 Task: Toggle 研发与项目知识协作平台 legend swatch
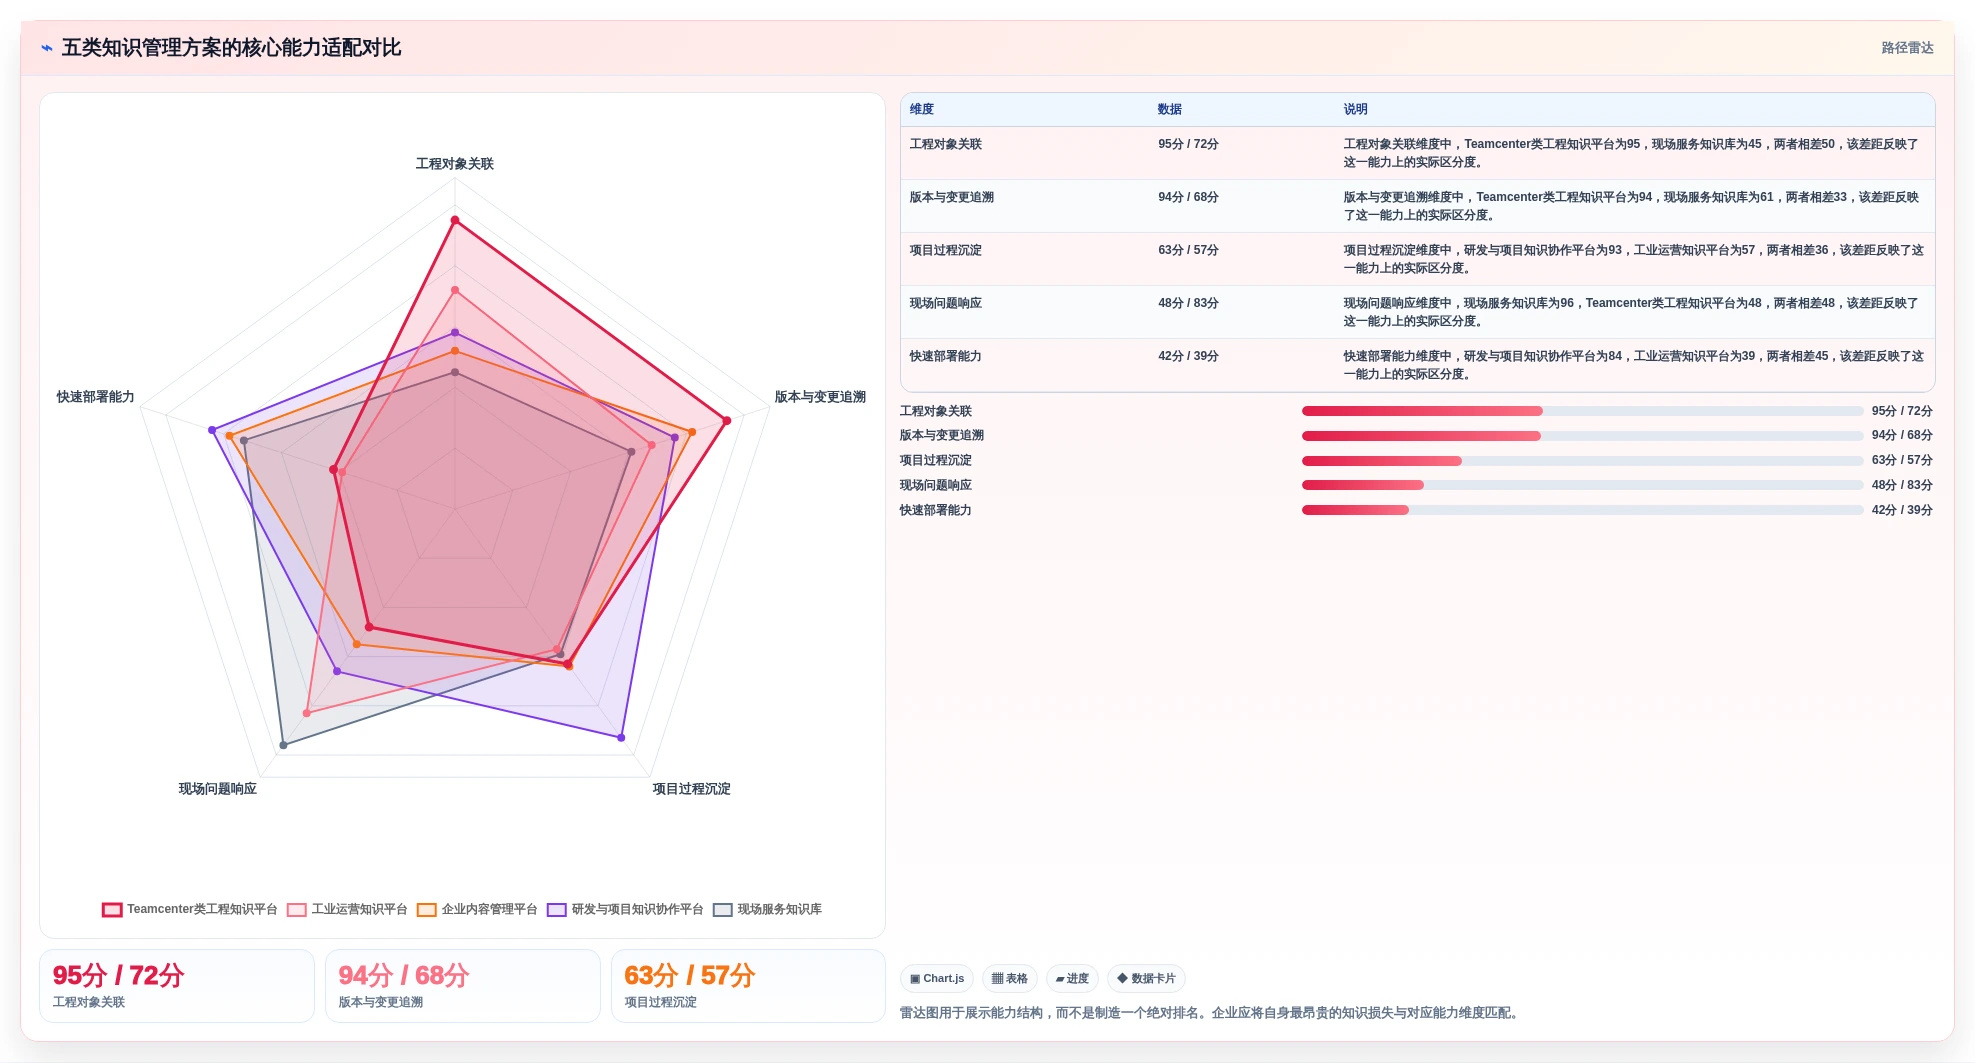[x=557, y=910]
